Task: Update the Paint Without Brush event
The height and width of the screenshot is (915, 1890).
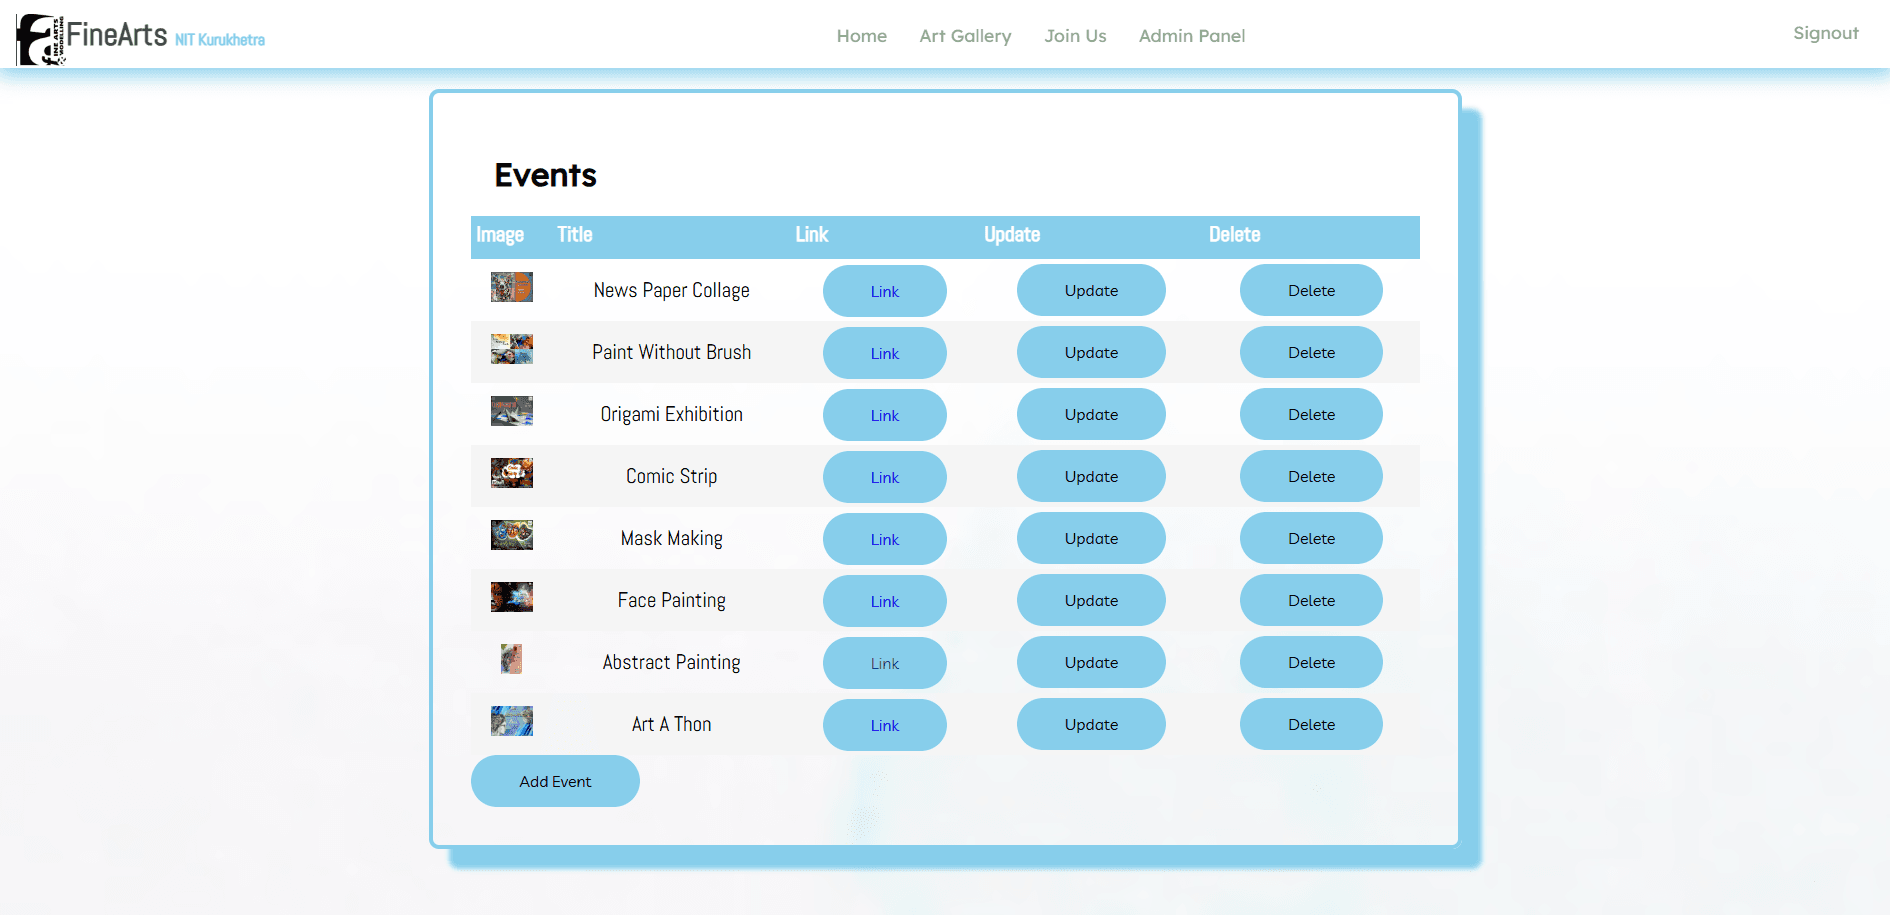Action: tap(1090, 352)
